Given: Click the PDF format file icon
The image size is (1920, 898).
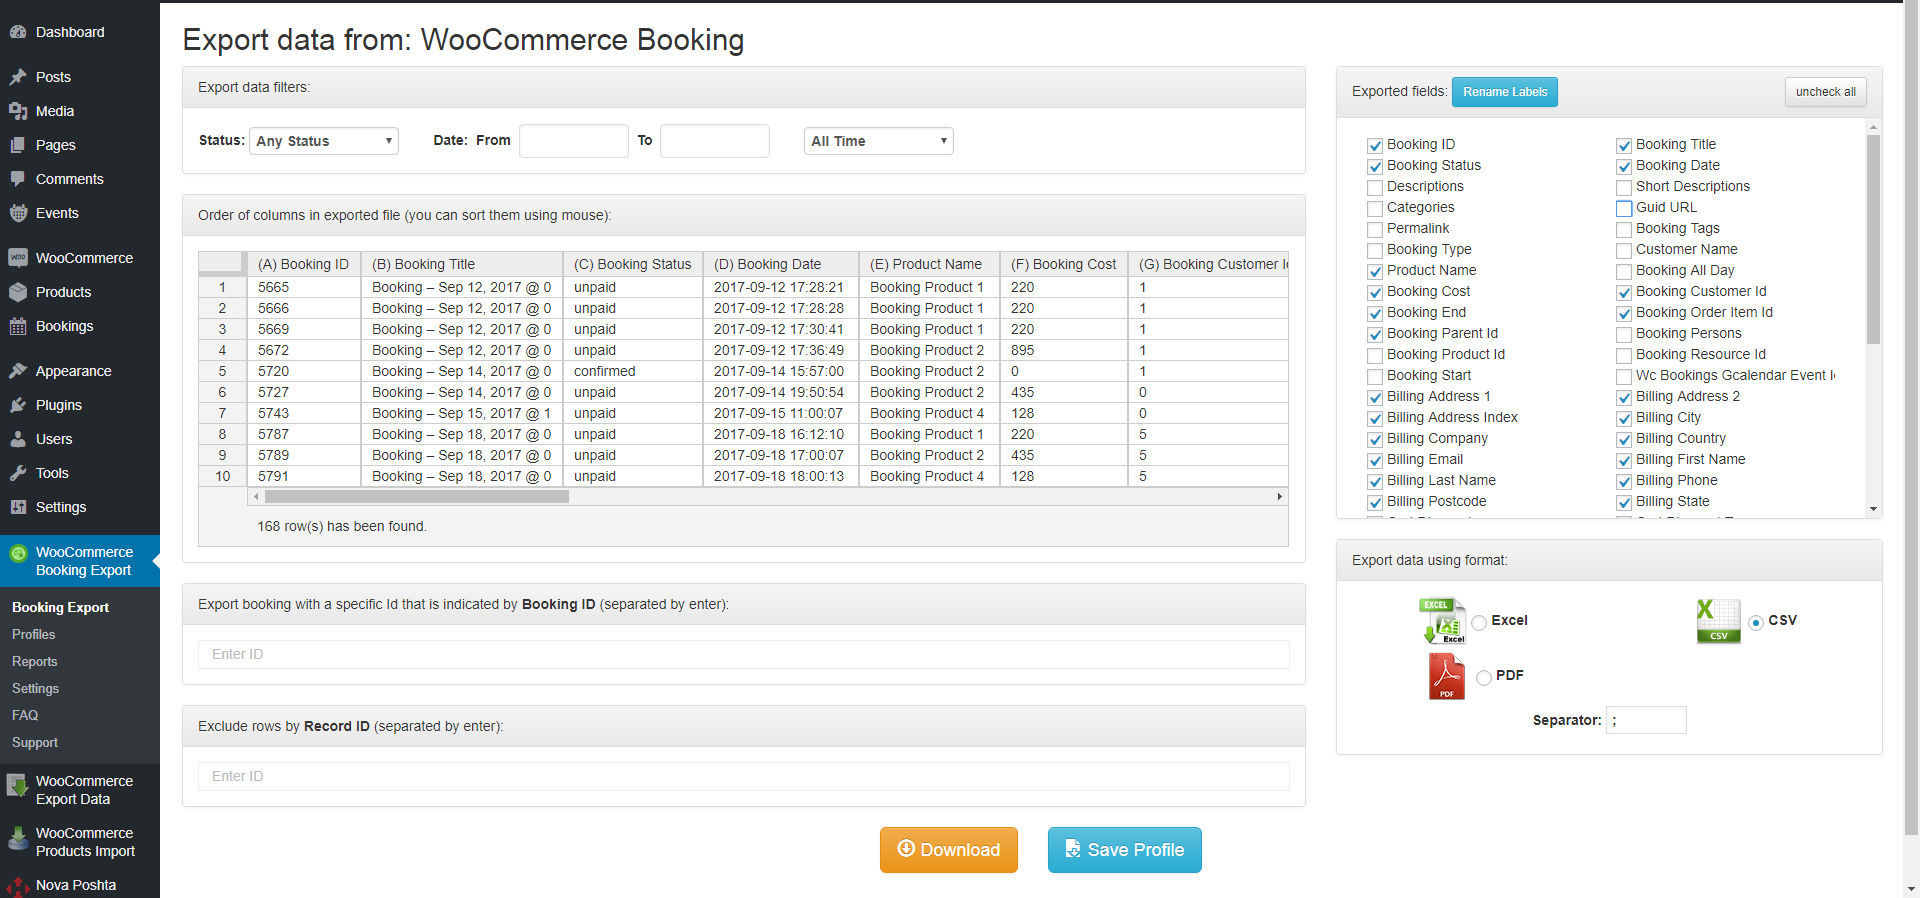Looking at the screenshot, I should (1446, 676).
